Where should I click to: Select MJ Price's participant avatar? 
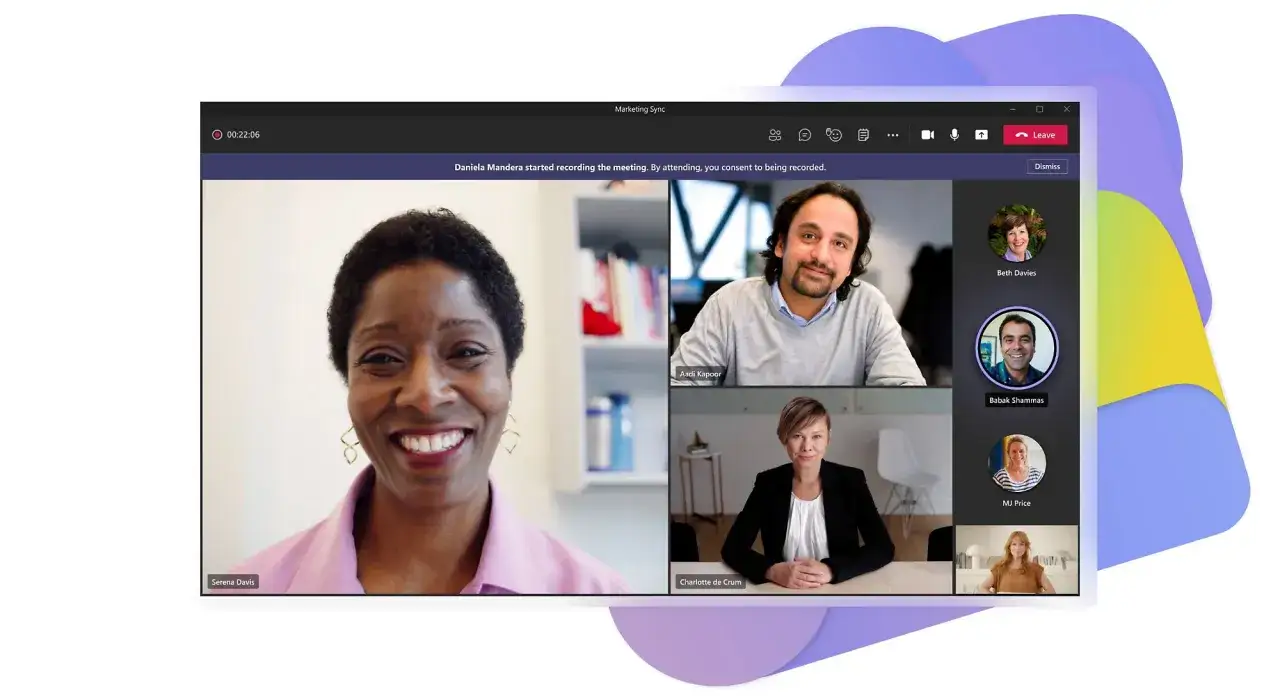[1017, 462]
